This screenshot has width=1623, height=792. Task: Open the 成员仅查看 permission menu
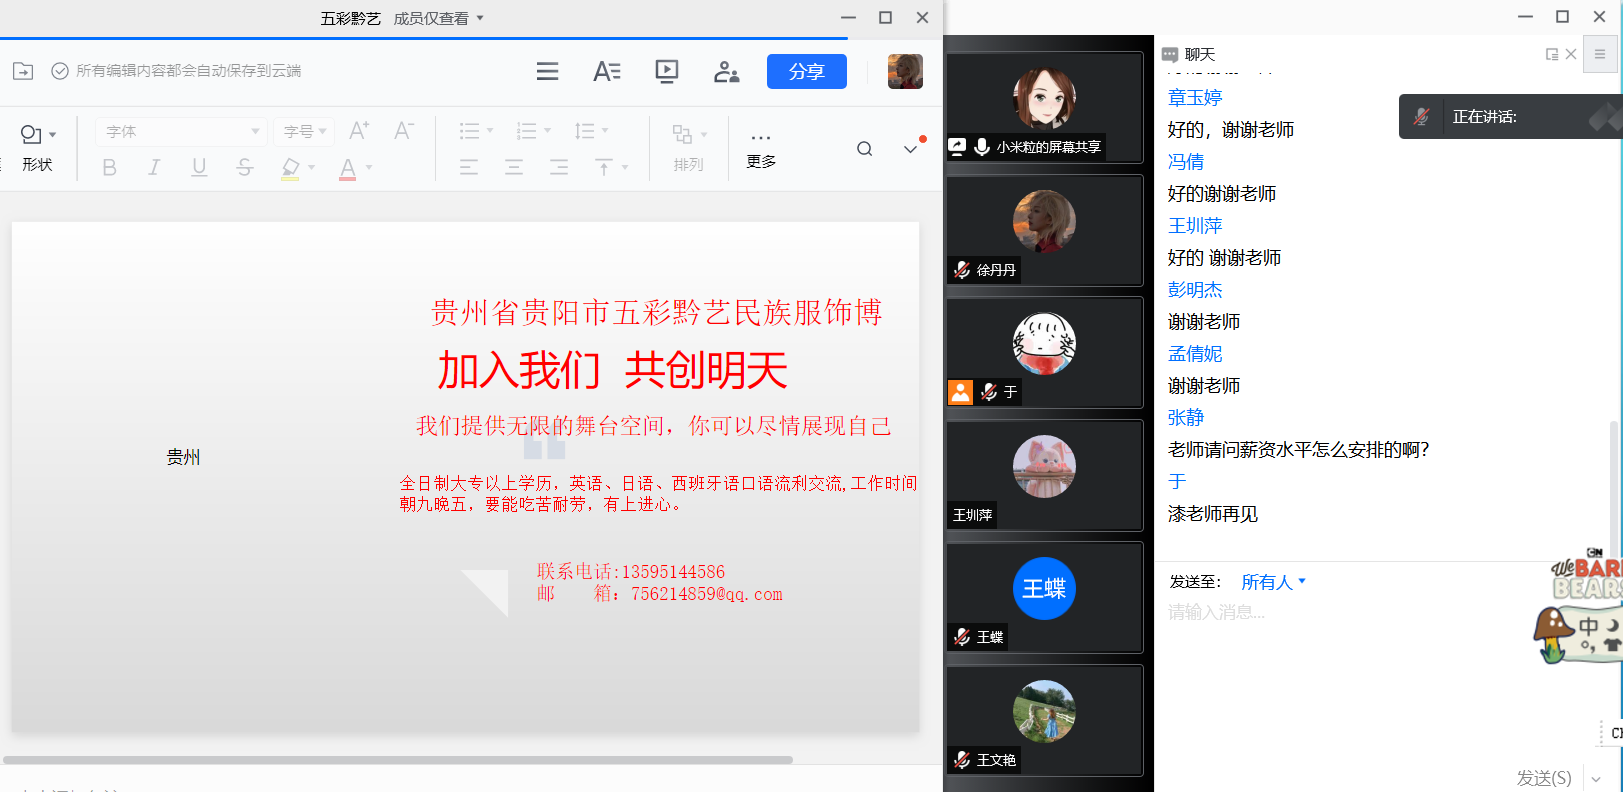tap(438, 18)
